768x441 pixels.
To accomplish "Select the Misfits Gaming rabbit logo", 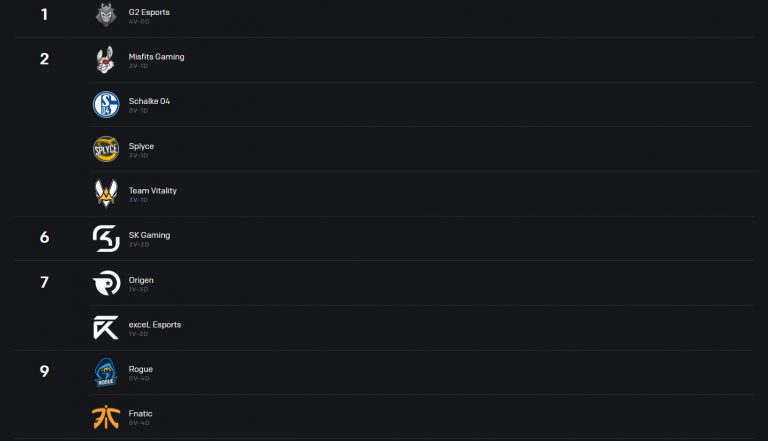I will [106, 60].
